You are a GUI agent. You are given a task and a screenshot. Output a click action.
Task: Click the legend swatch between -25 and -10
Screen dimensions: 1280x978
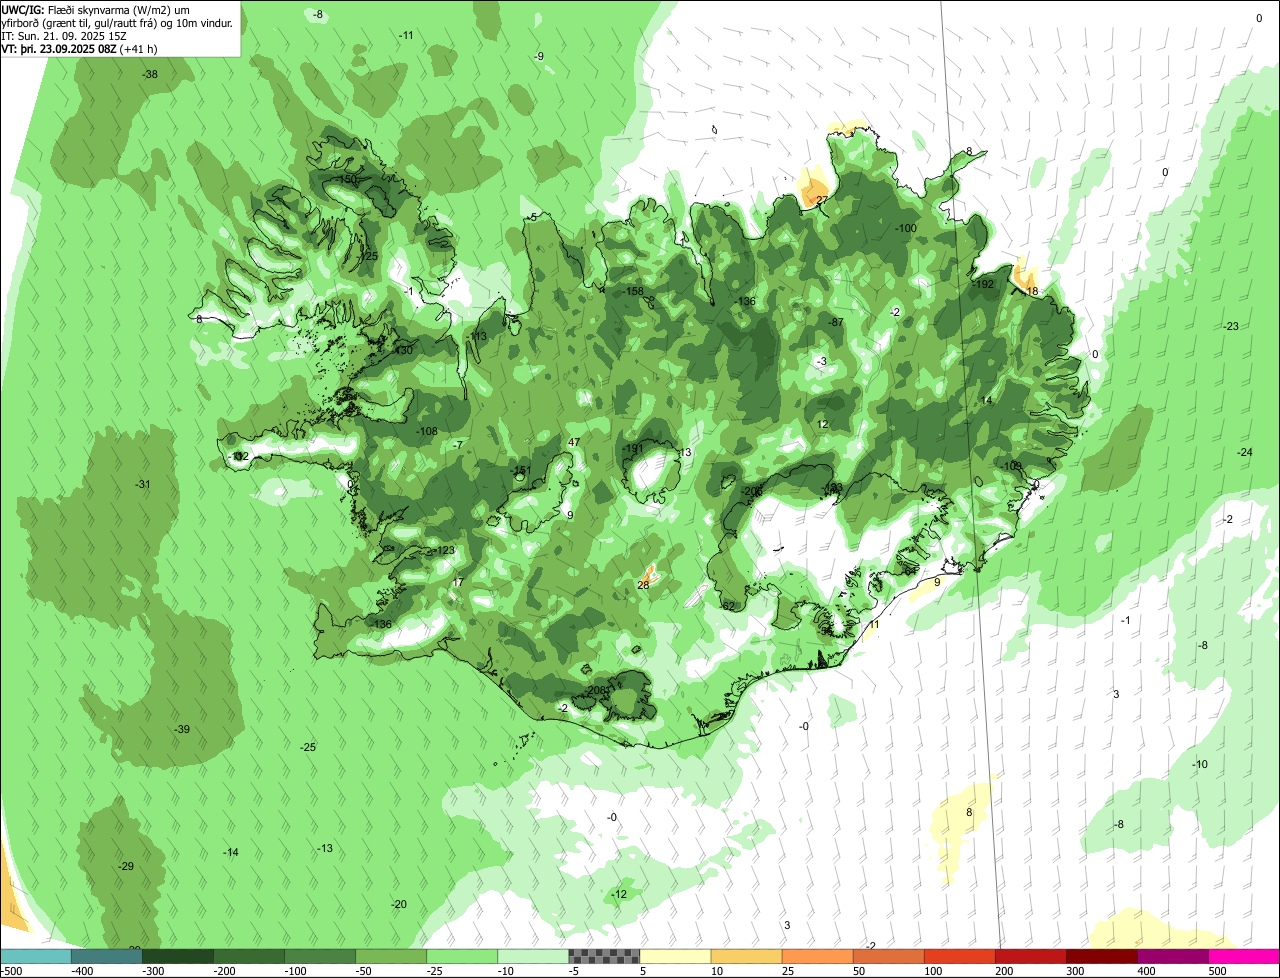pos(462,956)
